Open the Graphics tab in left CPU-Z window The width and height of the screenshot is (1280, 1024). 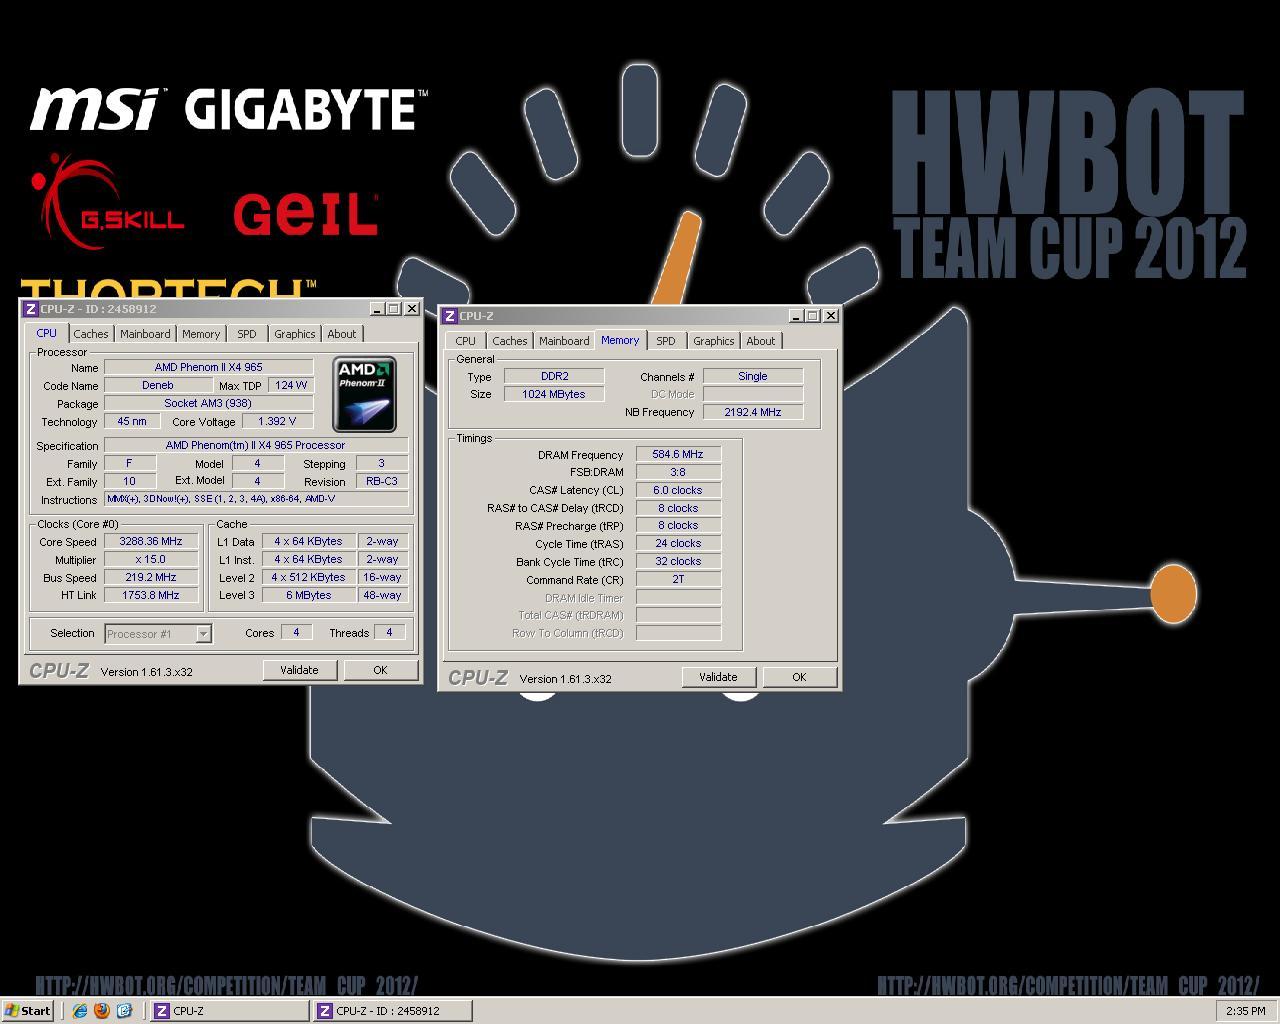(x=295, y=334)
